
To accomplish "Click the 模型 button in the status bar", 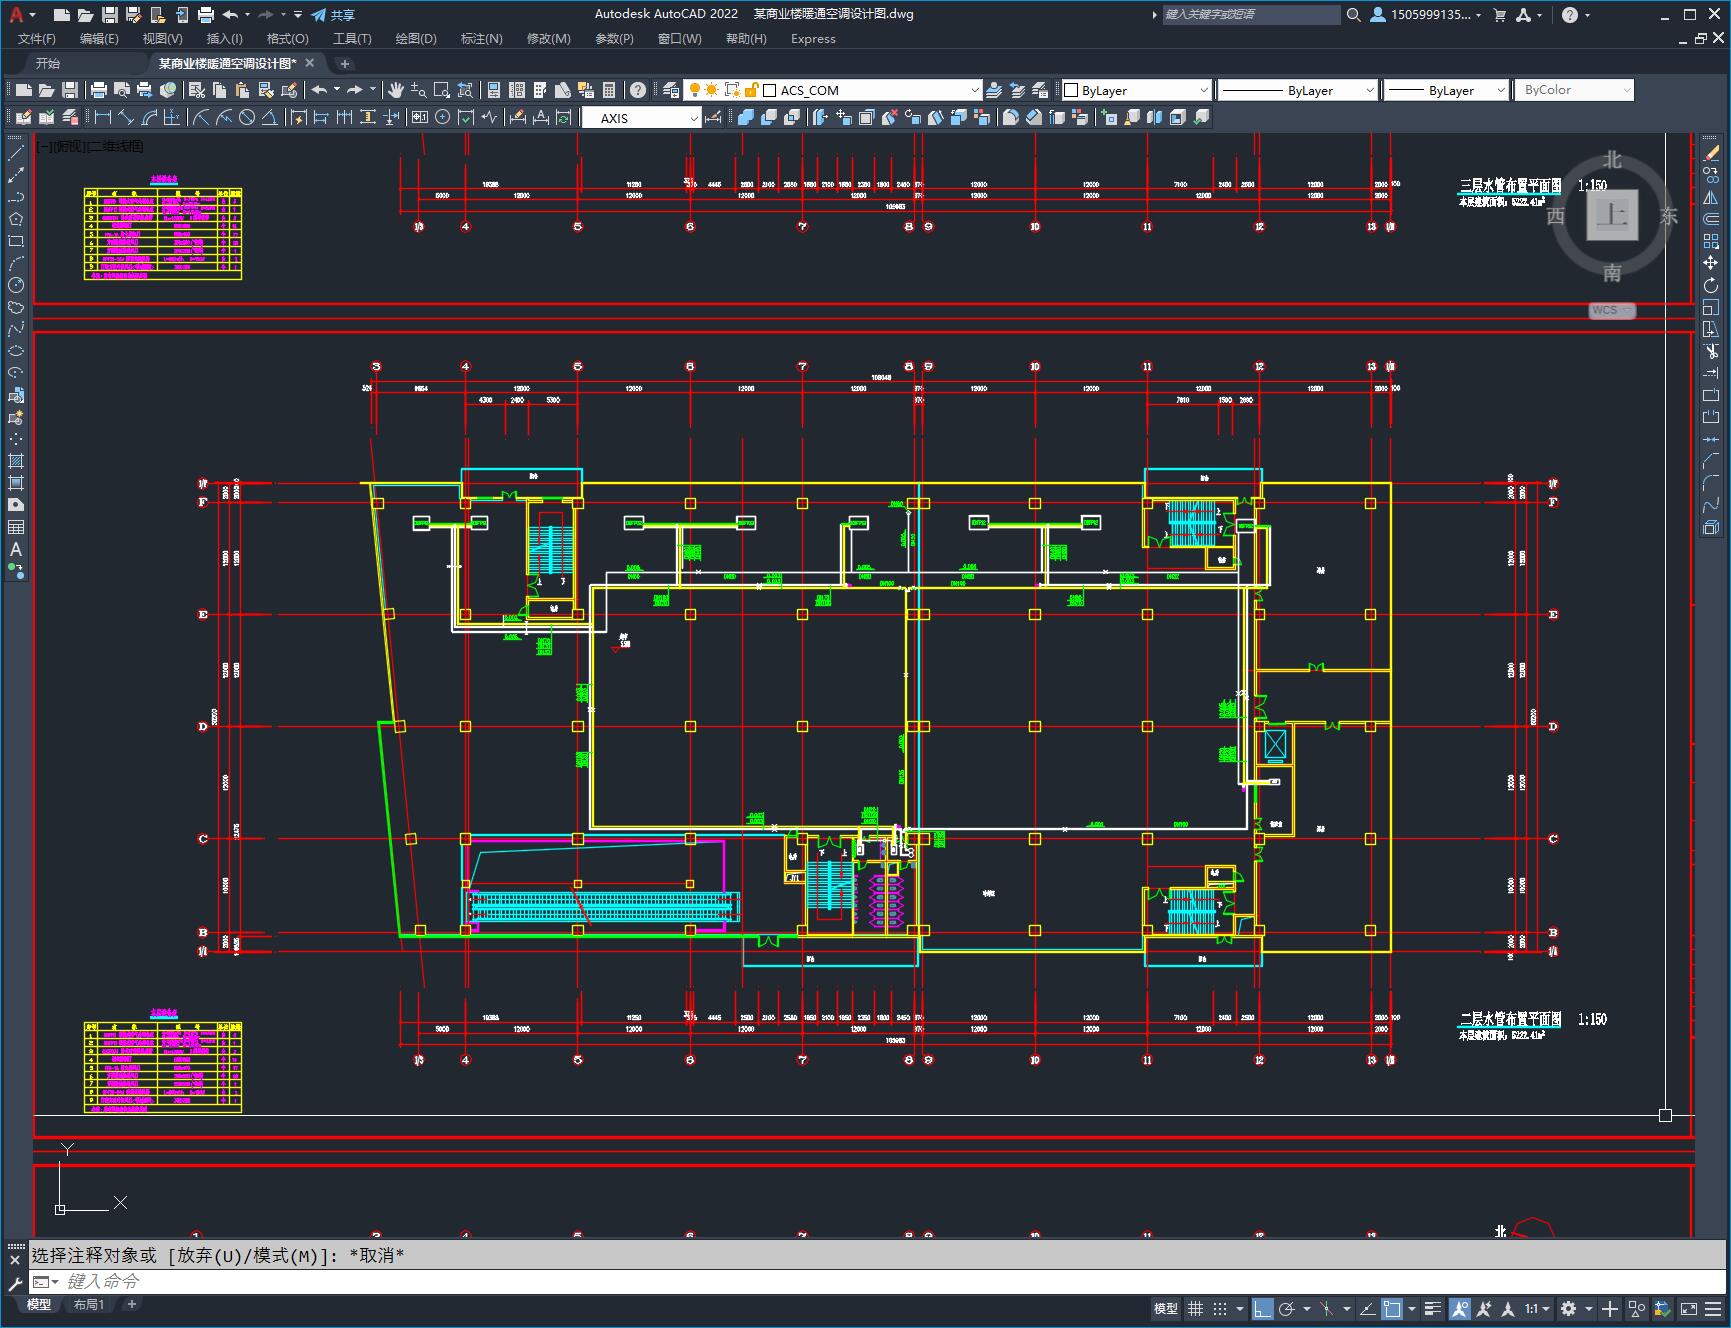I will click(x=1166, y=1308).
